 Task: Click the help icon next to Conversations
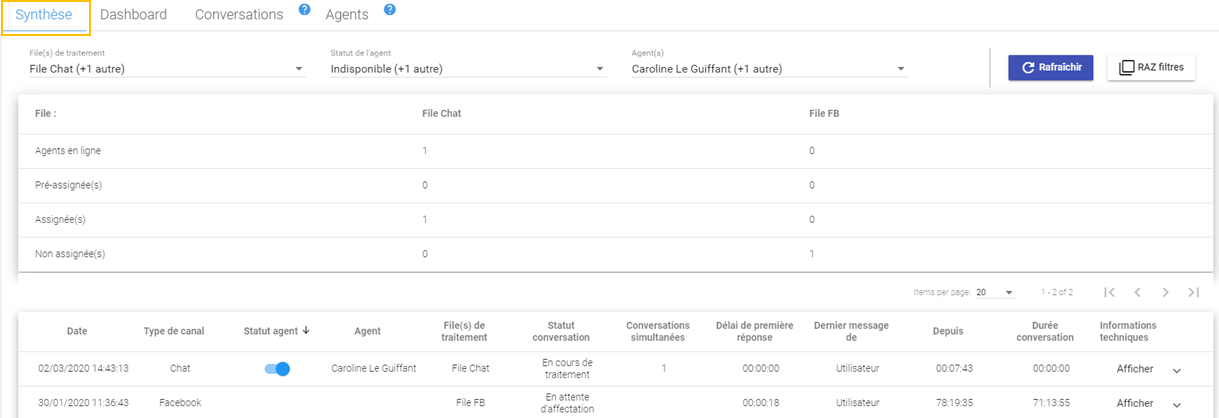point(304,10)
